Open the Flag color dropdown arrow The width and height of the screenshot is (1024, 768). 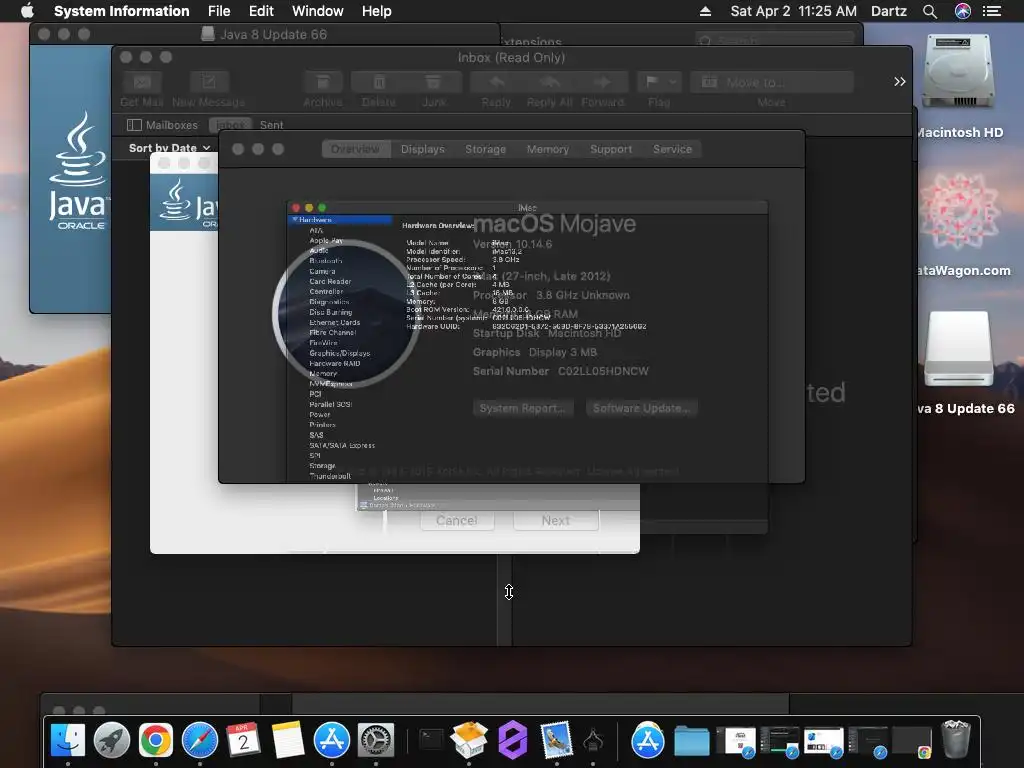(673, 82)
